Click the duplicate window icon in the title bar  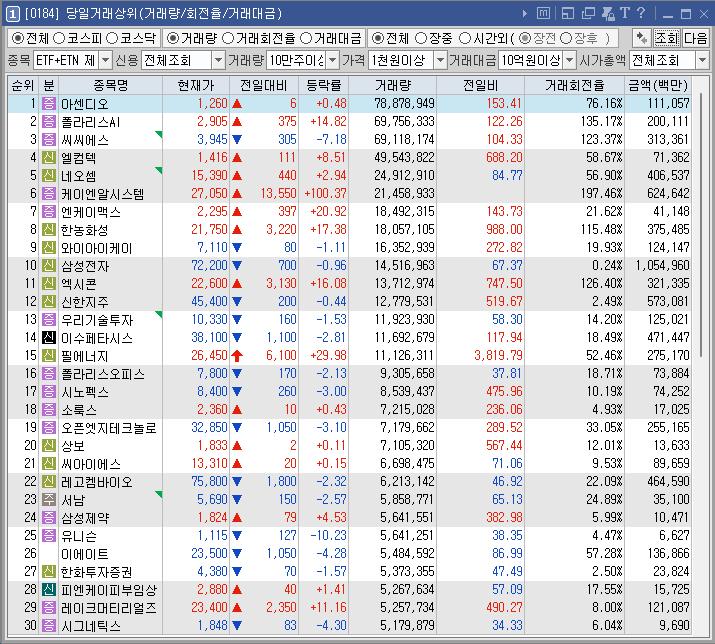[588, 13]
